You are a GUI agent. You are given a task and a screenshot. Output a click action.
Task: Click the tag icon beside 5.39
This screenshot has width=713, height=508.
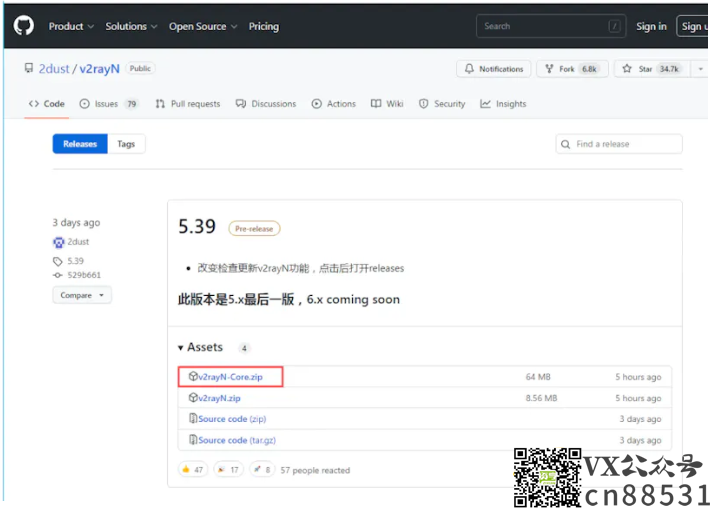coord(58,261)
